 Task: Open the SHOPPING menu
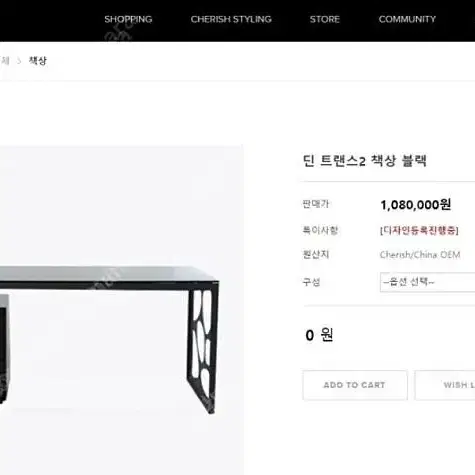coord(128,19)
